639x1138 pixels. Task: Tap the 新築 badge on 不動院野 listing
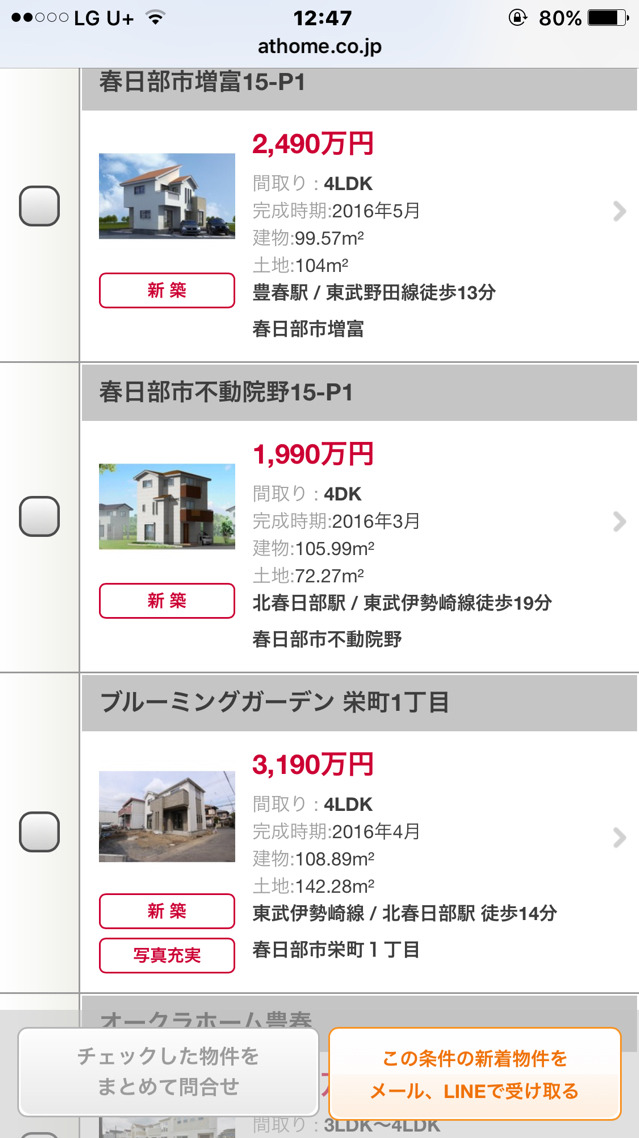167,601
